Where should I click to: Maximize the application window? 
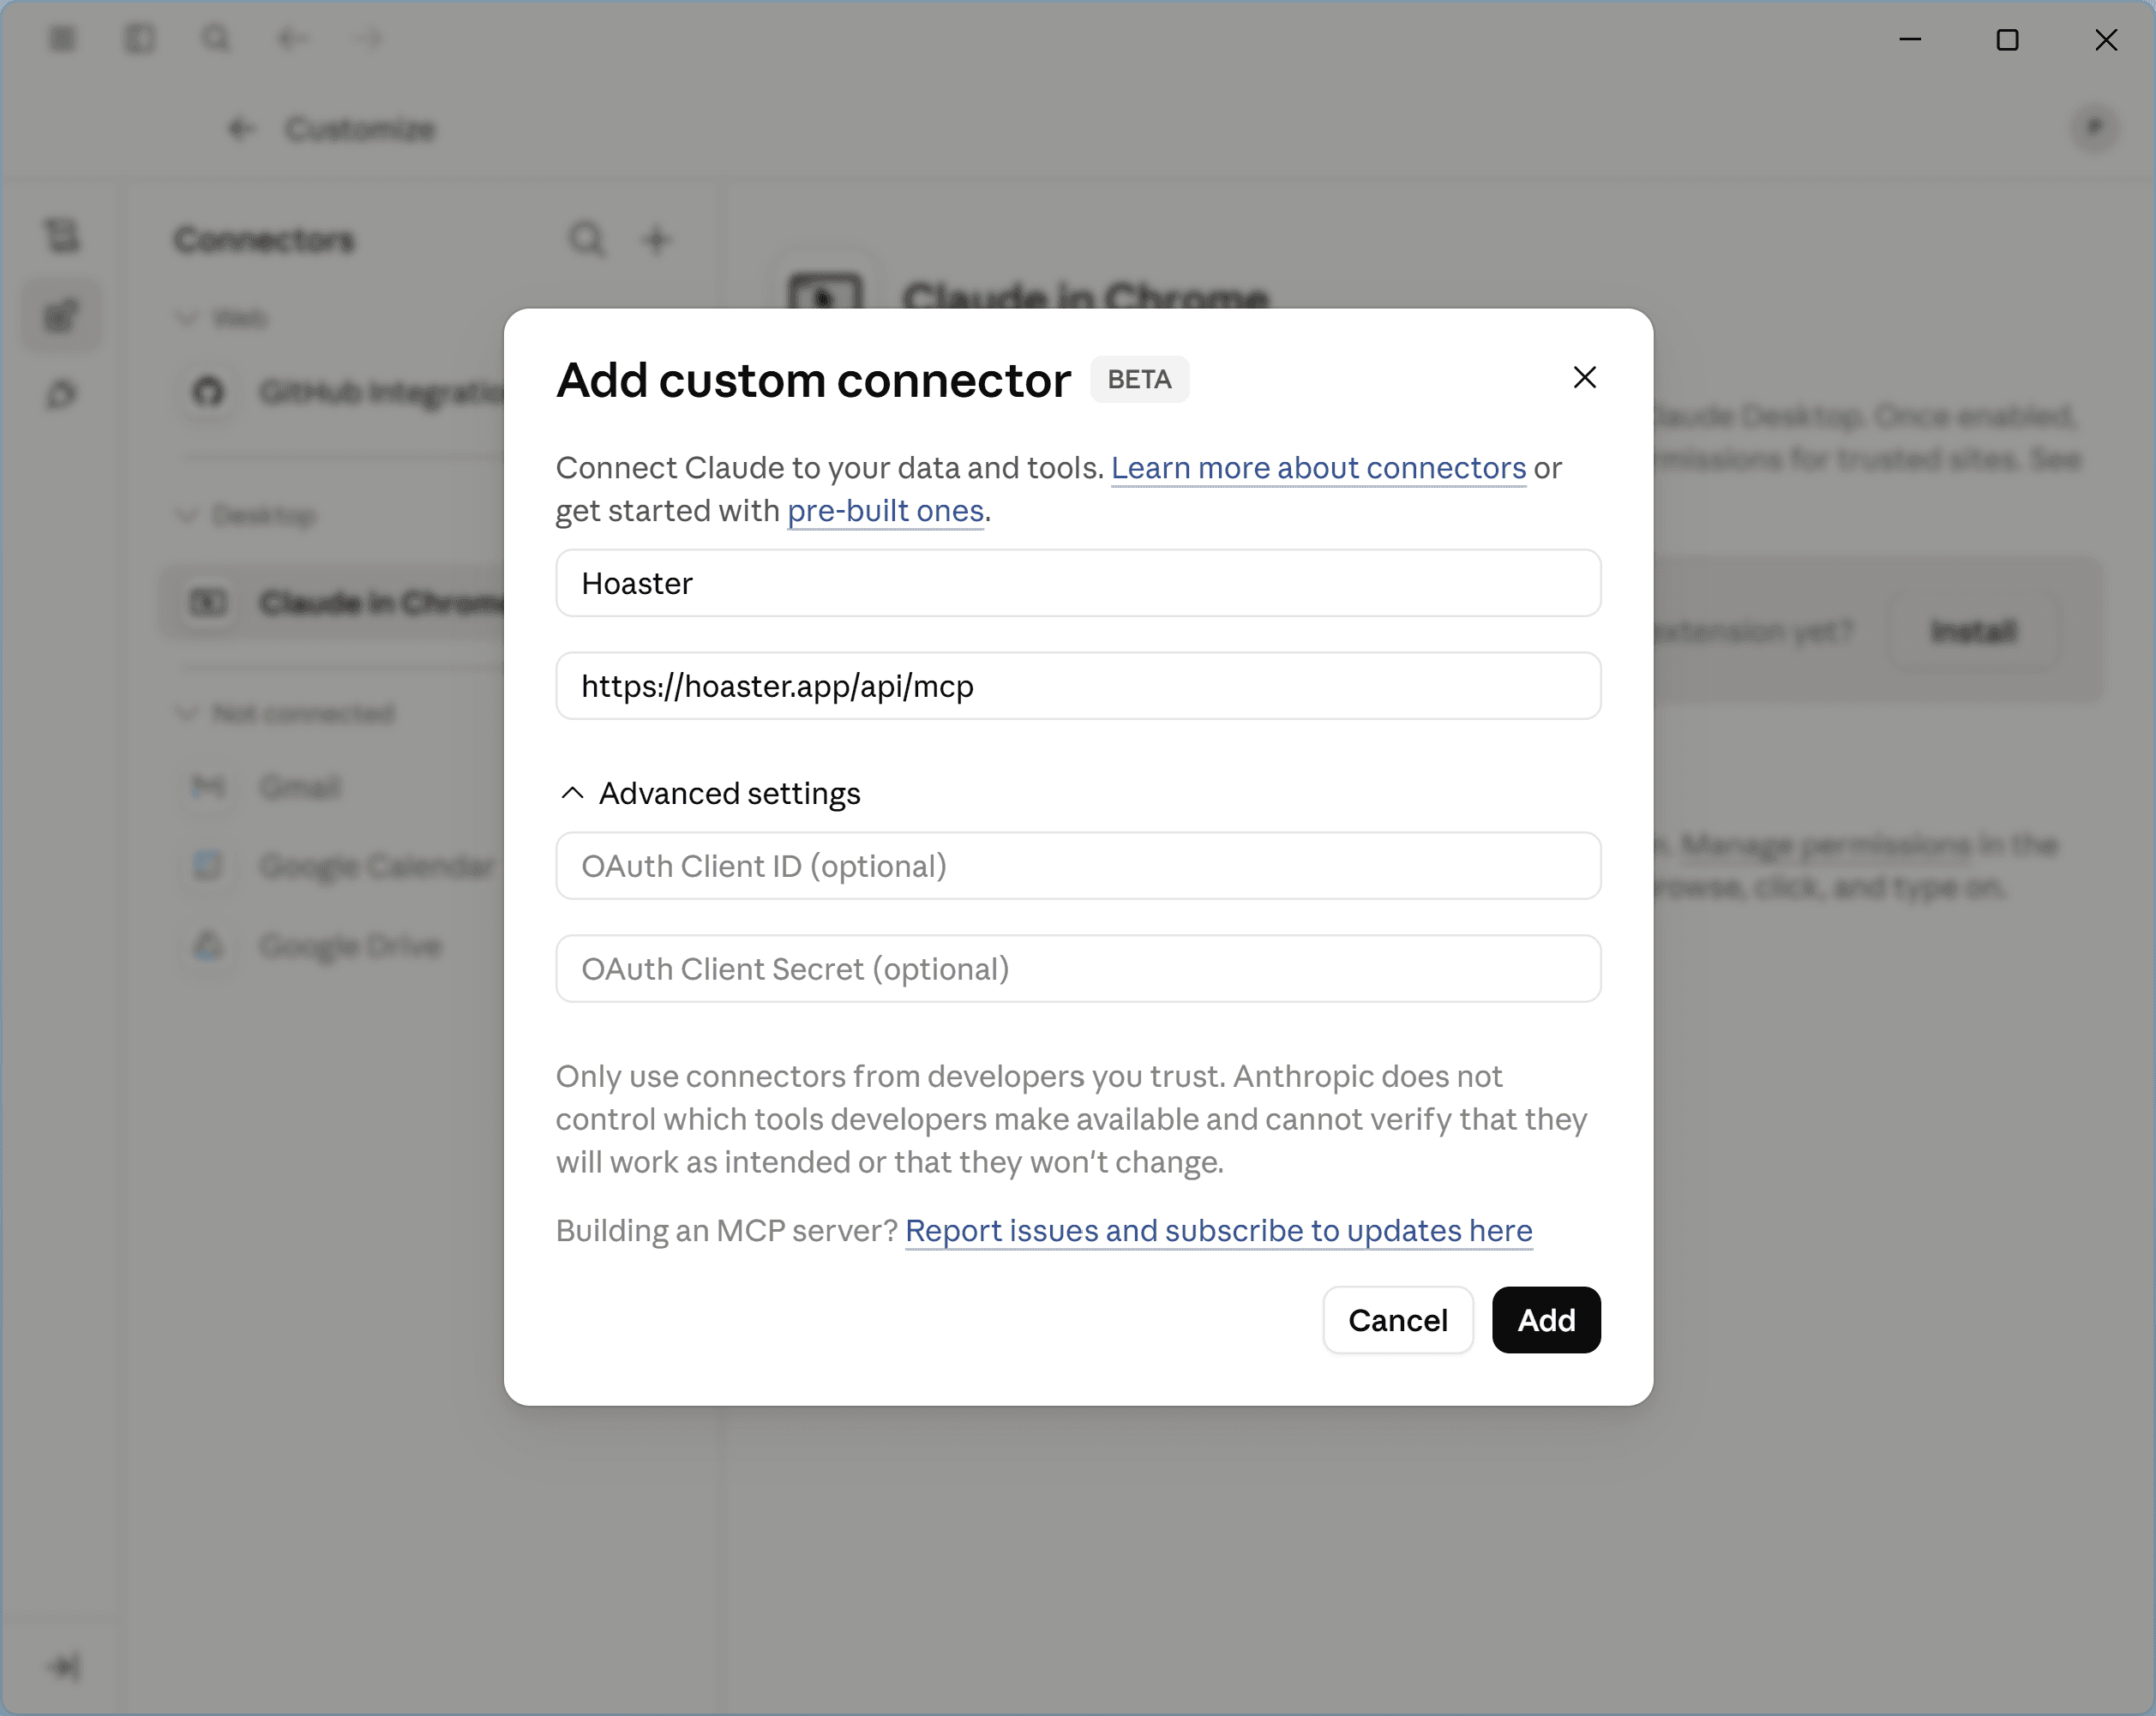(2007, 39)
